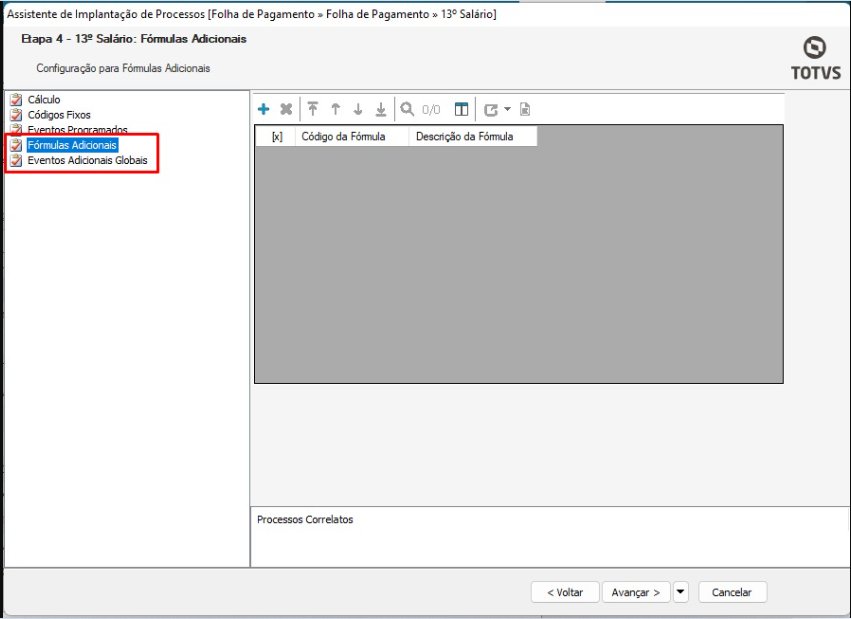Image resolution: width=851 pixels, height=619 pixels.
Task: Click the export icon in grid toolbar
Action: (491, 110)
